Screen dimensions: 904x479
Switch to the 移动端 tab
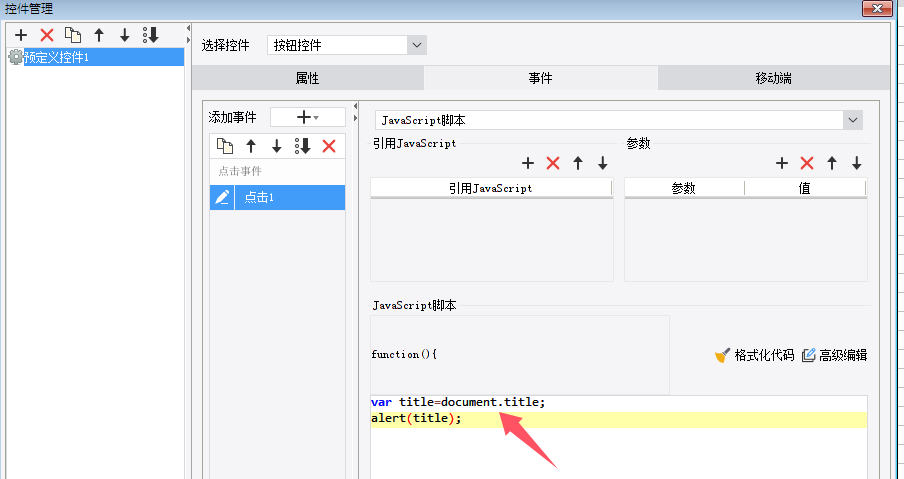(773, 78)
